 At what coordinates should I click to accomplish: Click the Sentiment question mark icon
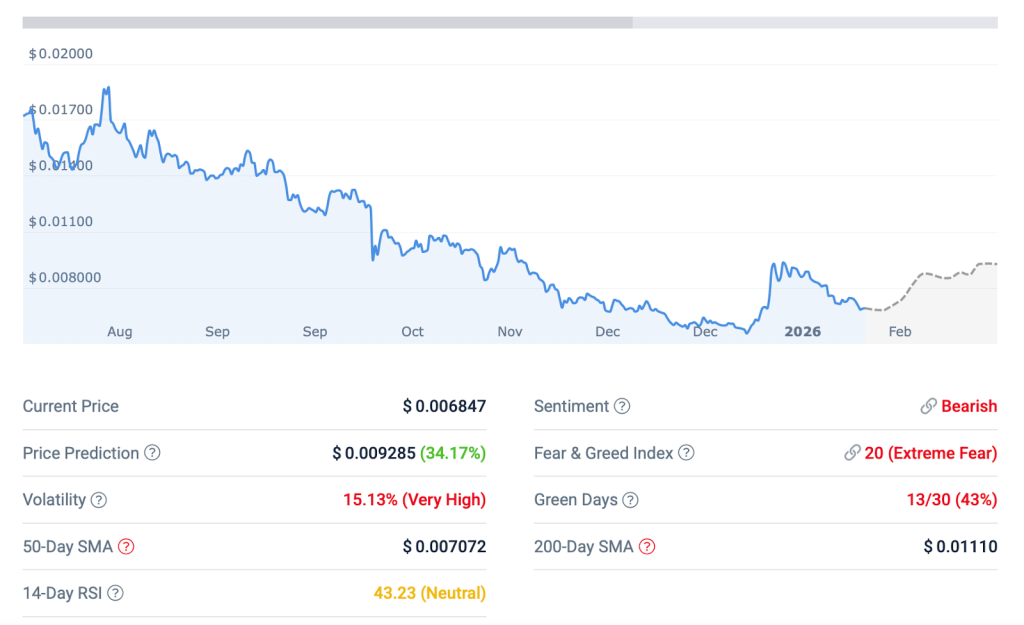(622, 406)
